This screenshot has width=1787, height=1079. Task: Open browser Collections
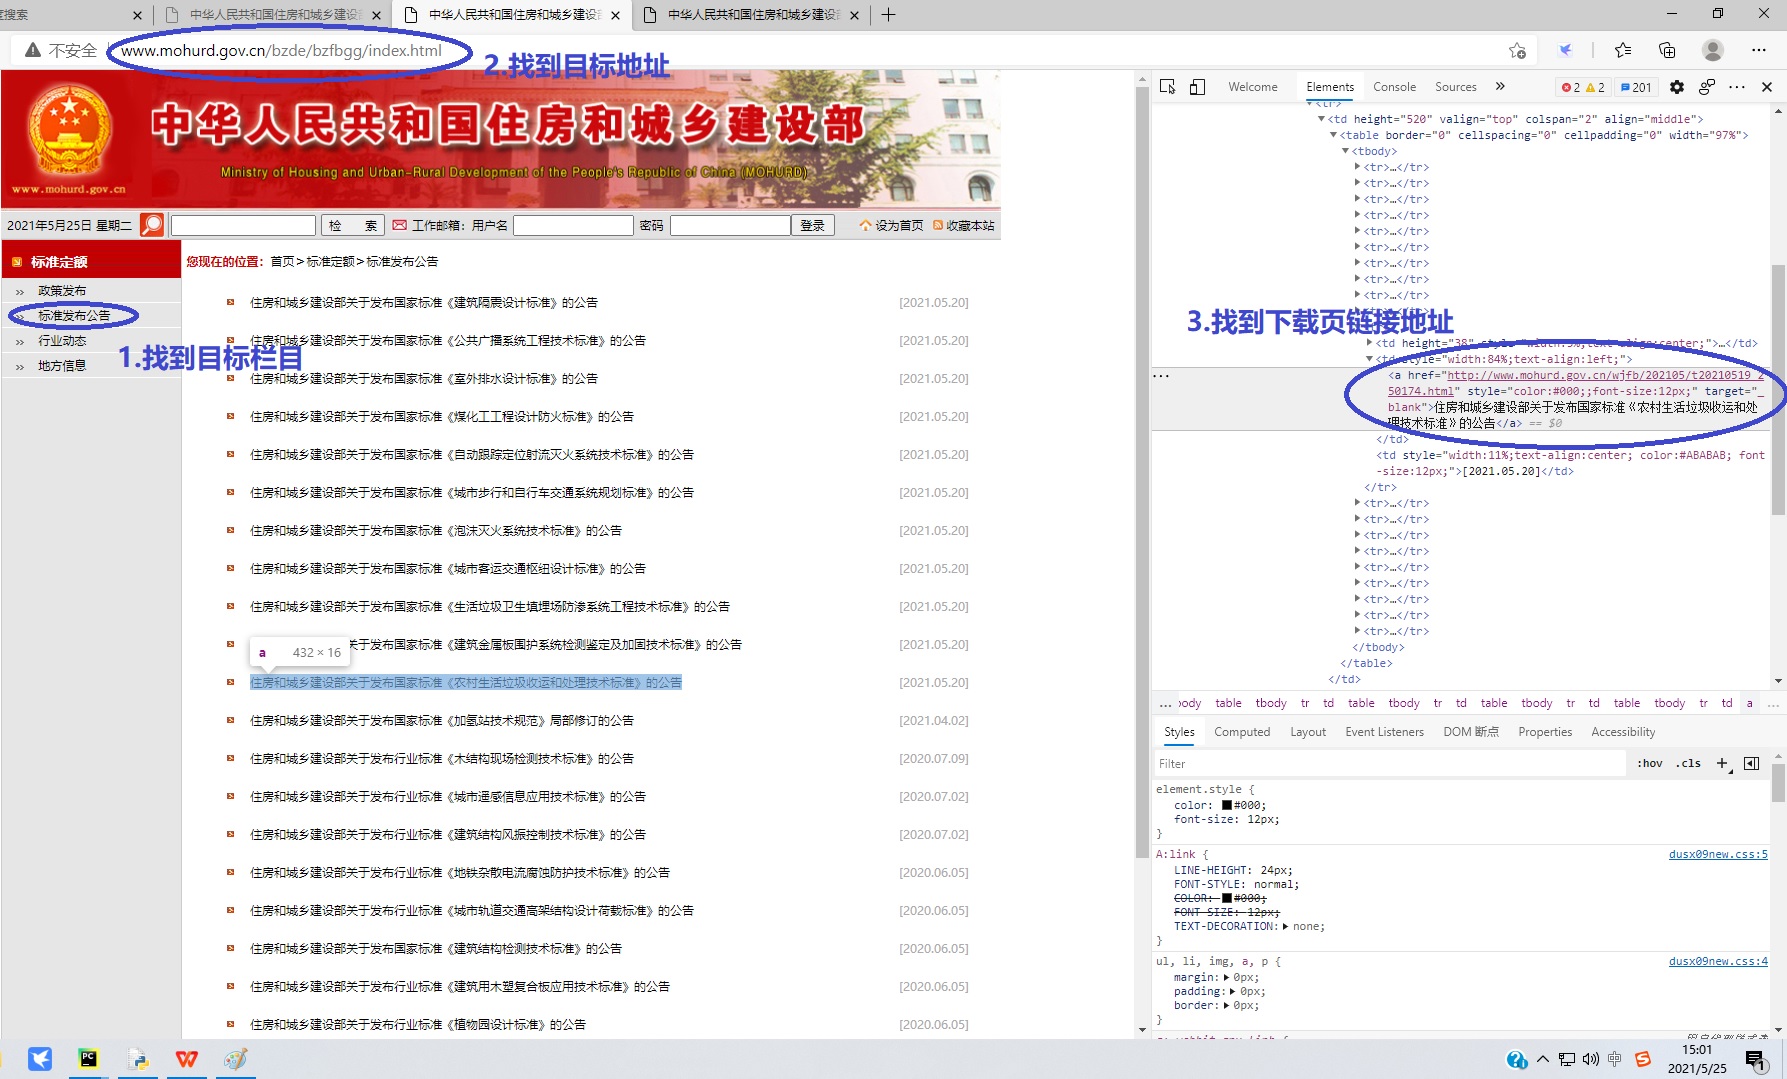[1667, 50]
